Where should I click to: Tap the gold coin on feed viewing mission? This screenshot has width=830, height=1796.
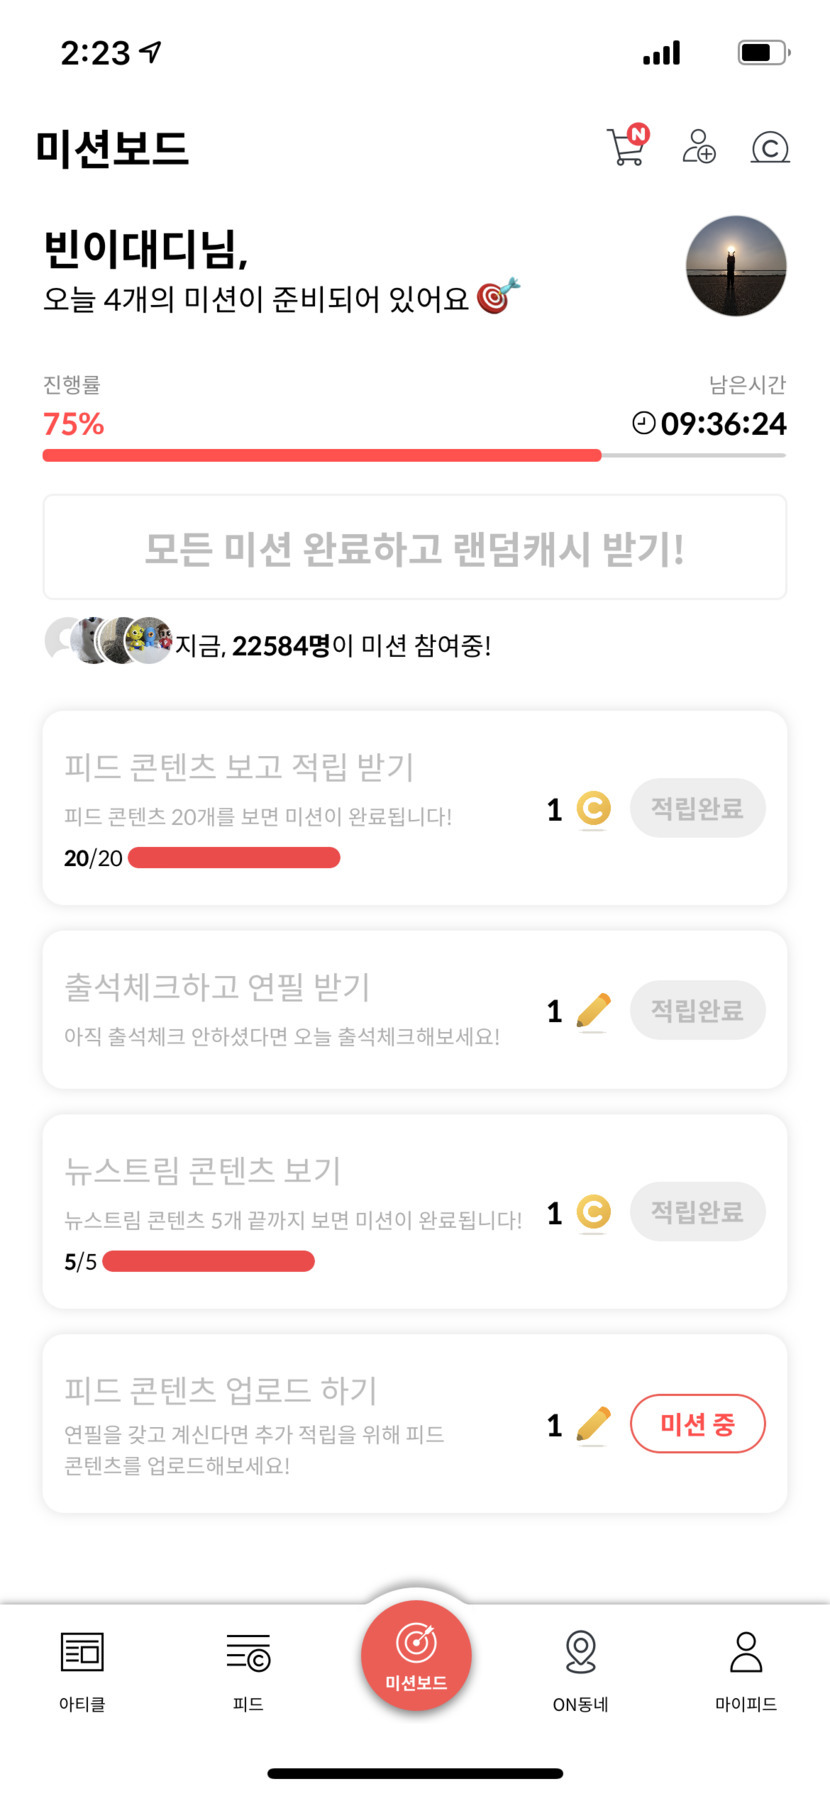click(x=593, y=808)
